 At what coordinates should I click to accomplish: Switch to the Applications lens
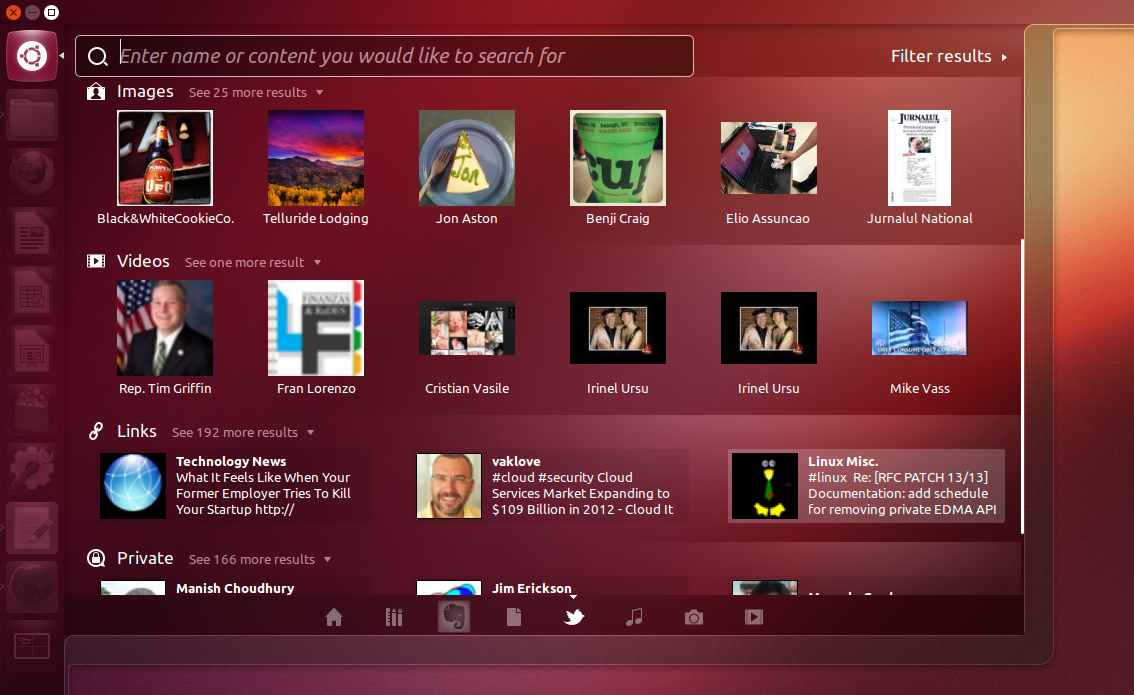pyautogui.click(x=393, y=617)
